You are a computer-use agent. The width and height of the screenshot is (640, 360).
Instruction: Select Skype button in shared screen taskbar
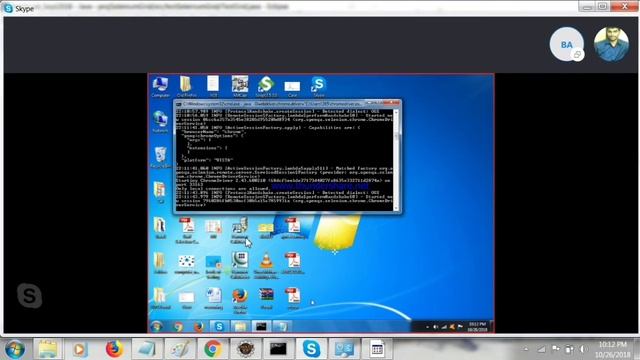tap(219, 327)
